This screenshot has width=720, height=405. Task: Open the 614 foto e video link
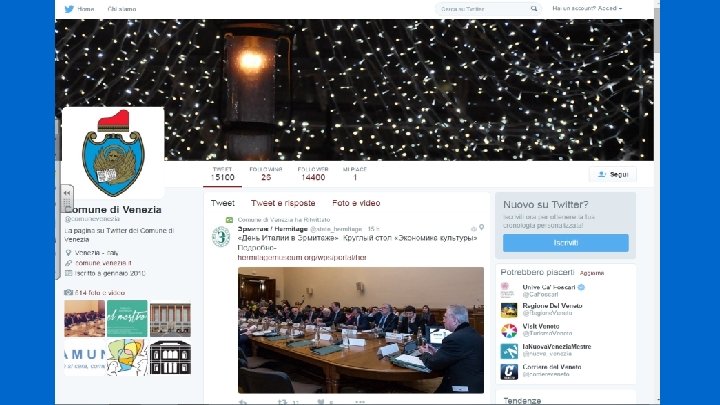(x=100, y=292)
